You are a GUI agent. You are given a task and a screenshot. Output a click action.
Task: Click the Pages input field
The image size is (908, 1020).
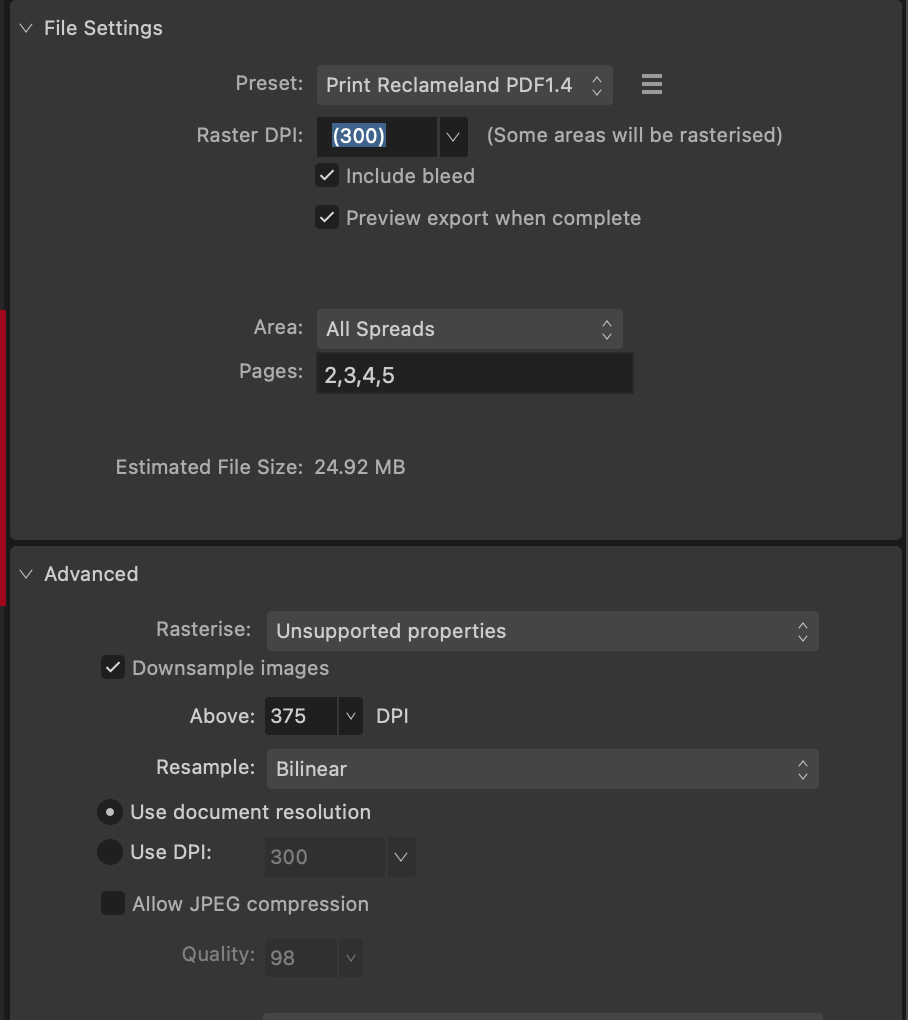point(475,374)
